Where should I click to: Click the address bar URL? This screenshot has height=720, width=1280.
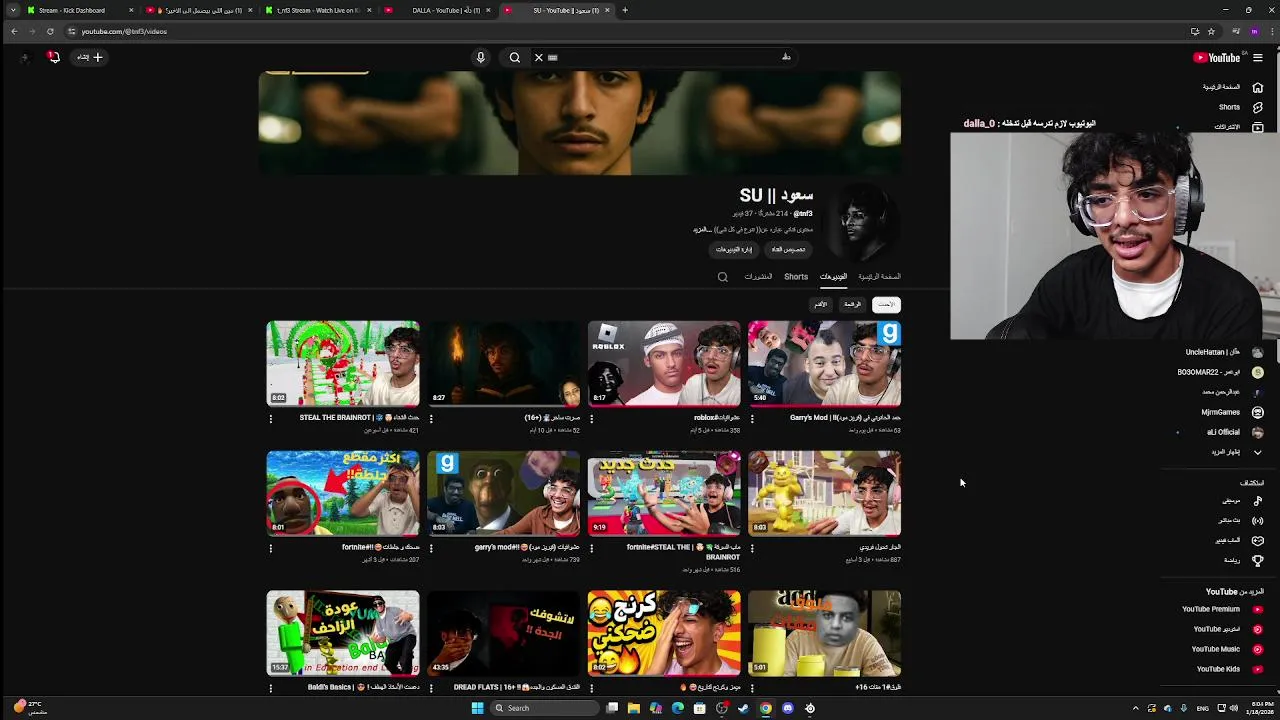click(124, 31)
